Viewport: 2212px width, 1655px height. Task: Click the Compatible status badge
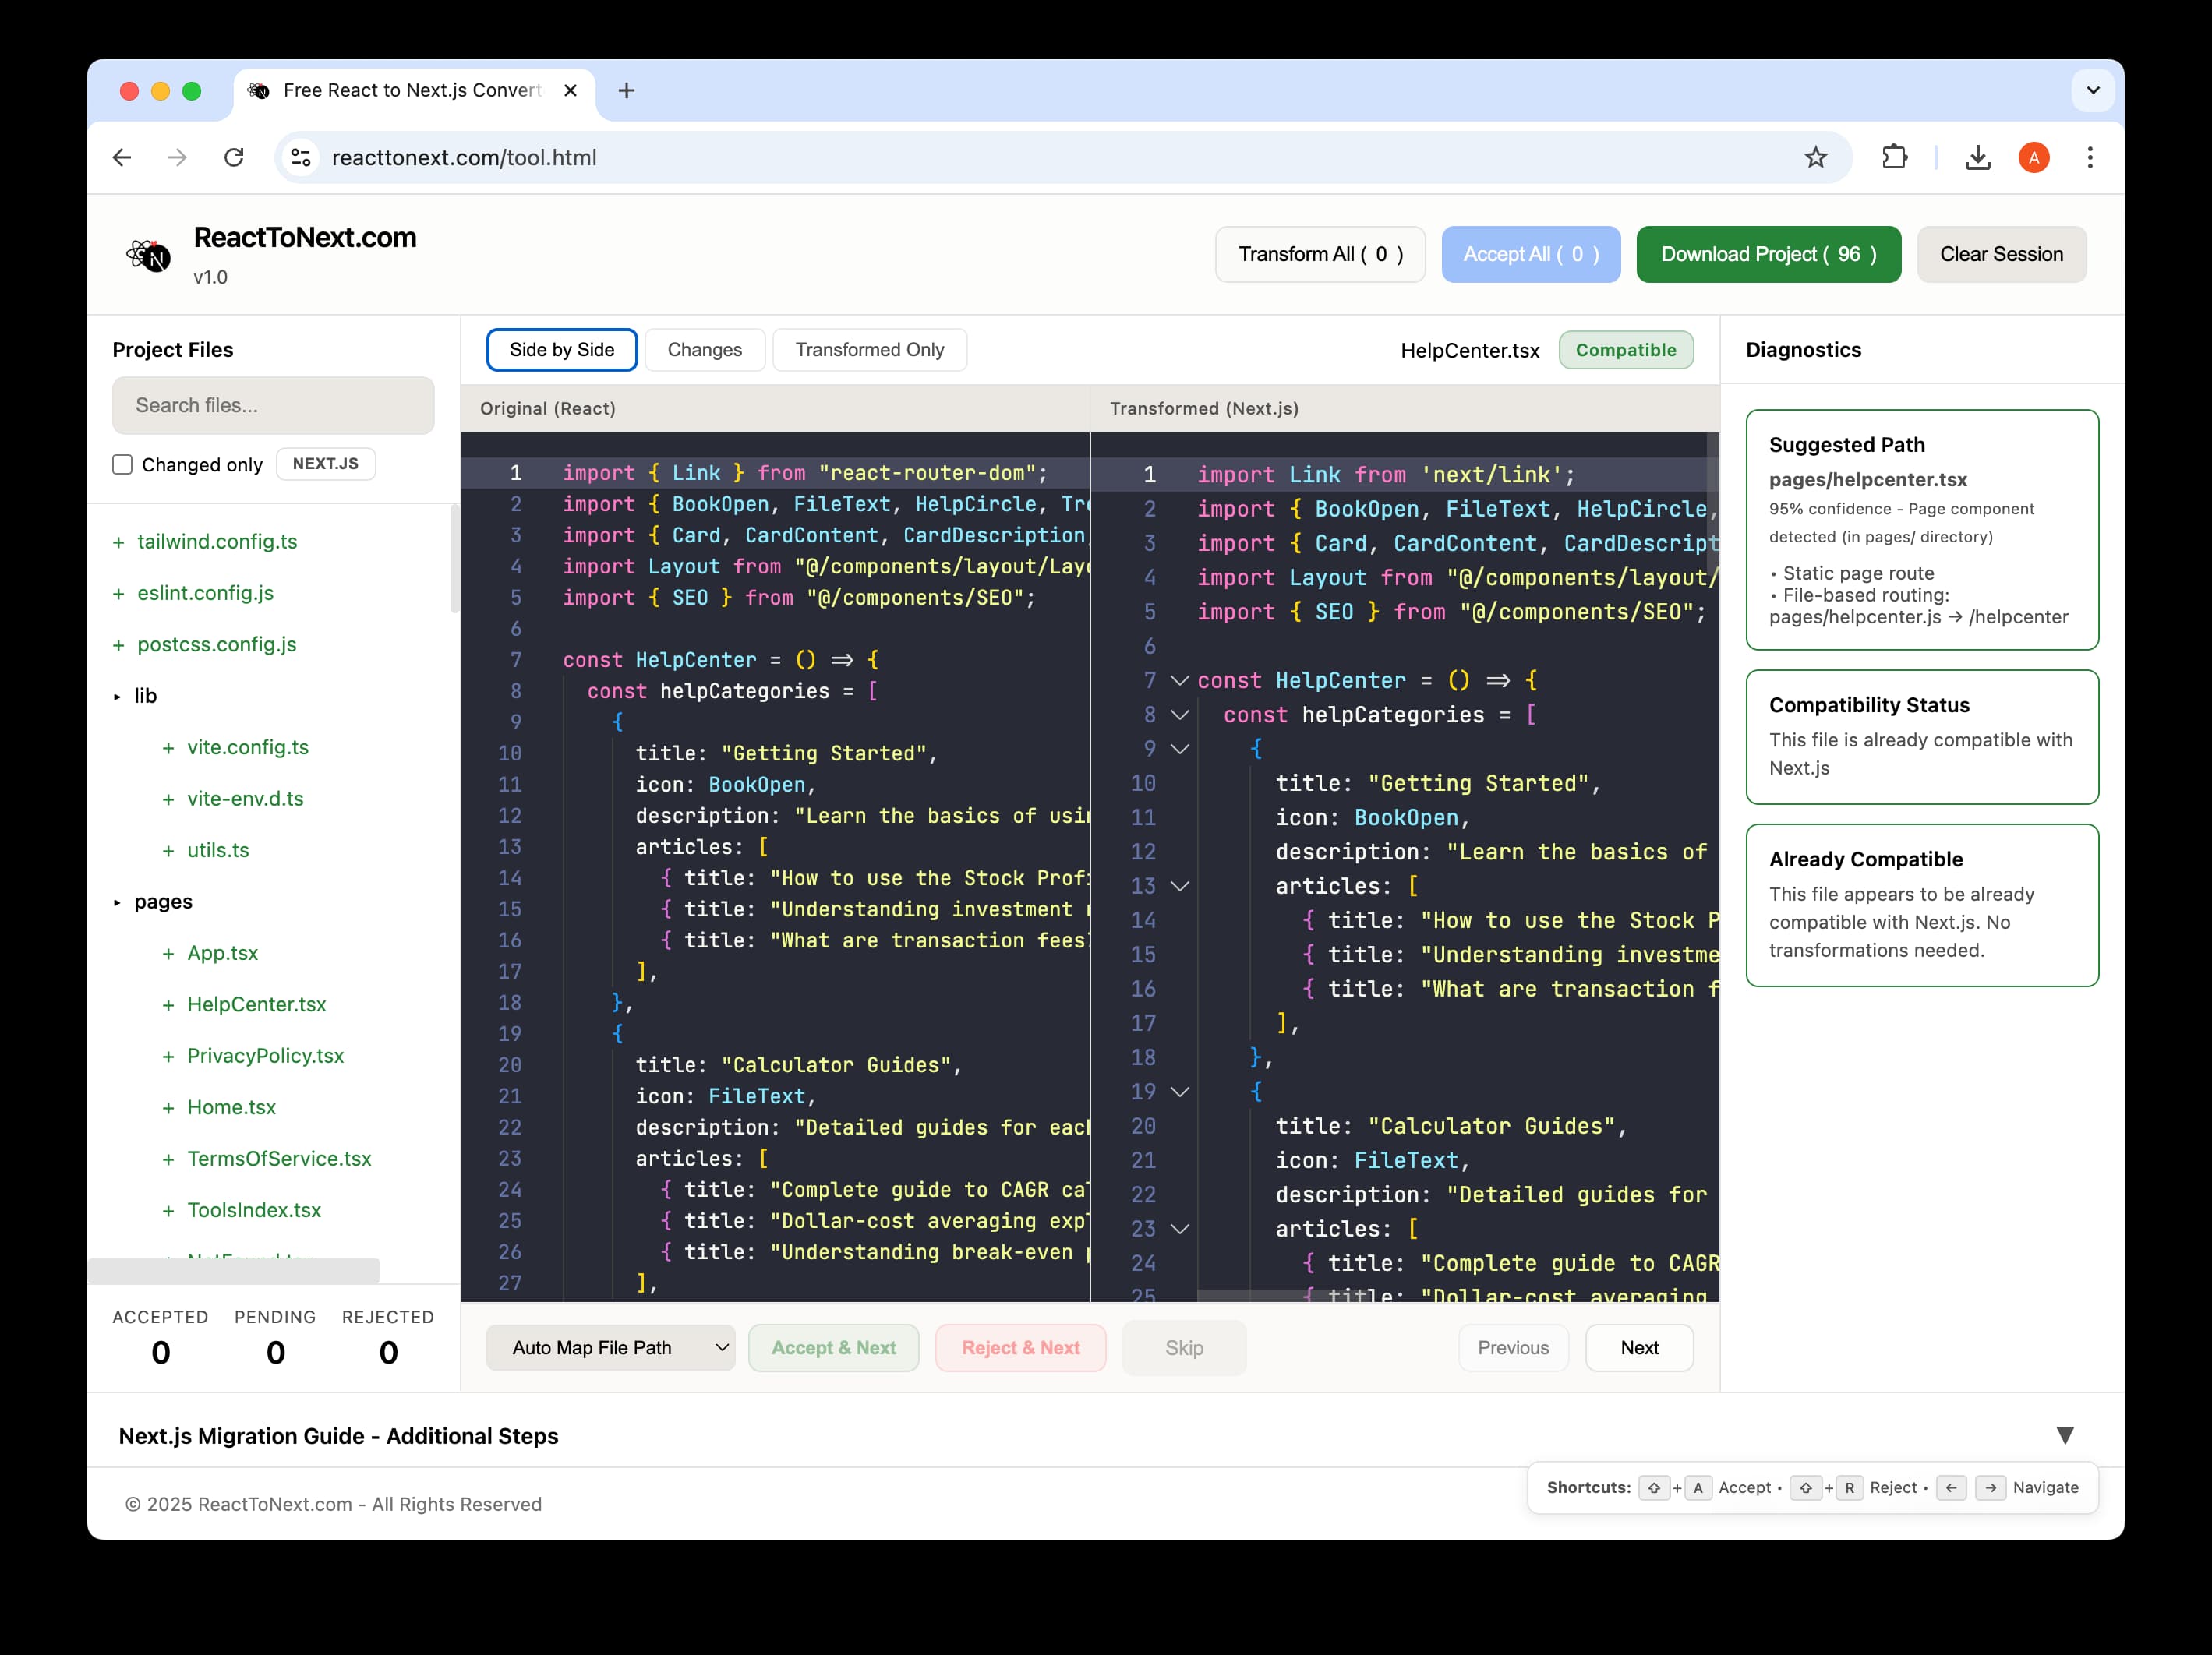click(1625, 350)
